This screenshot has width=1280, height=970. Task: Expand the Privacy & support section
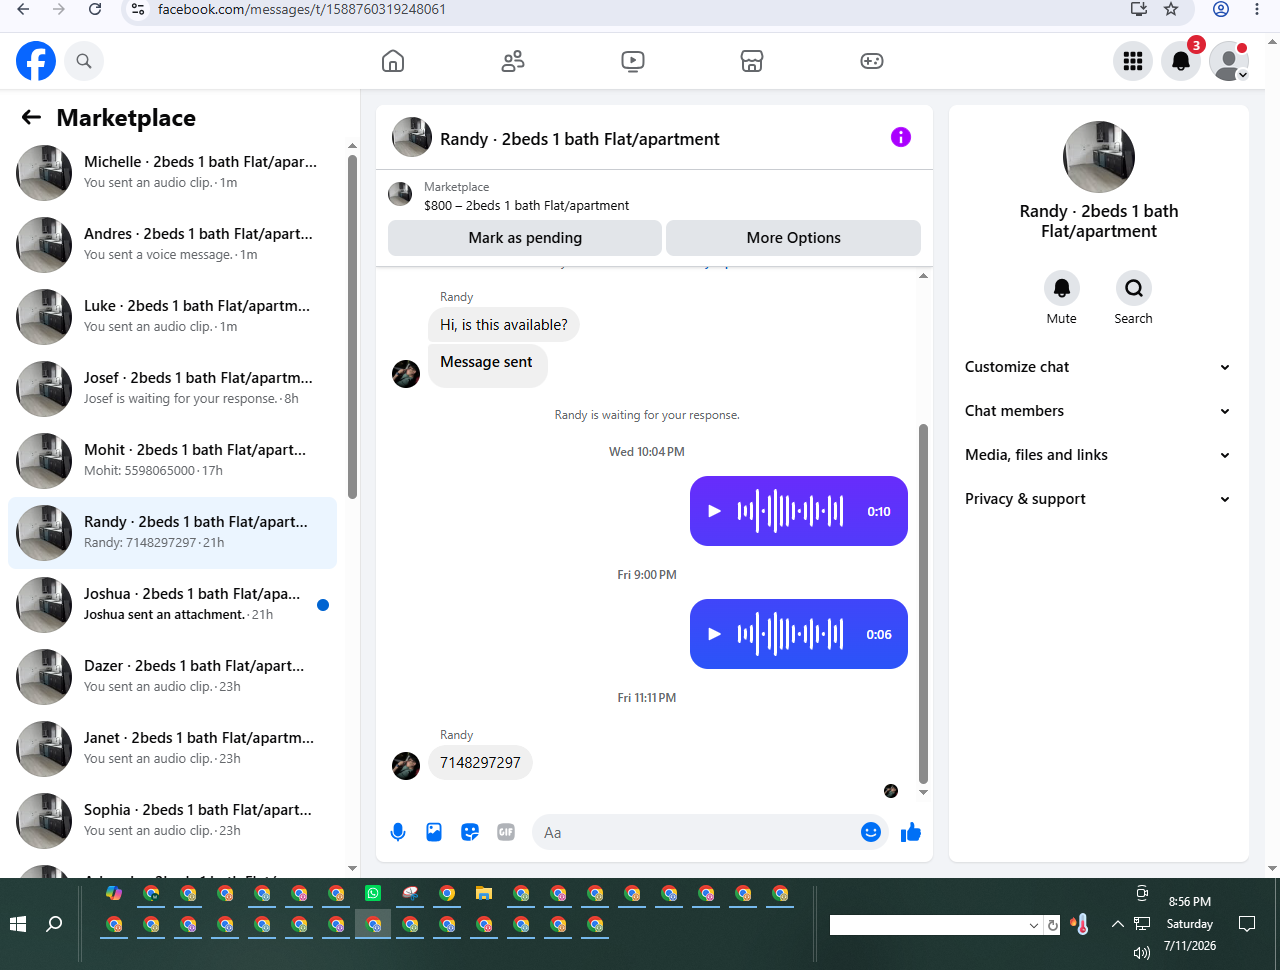pos(1098,499)
